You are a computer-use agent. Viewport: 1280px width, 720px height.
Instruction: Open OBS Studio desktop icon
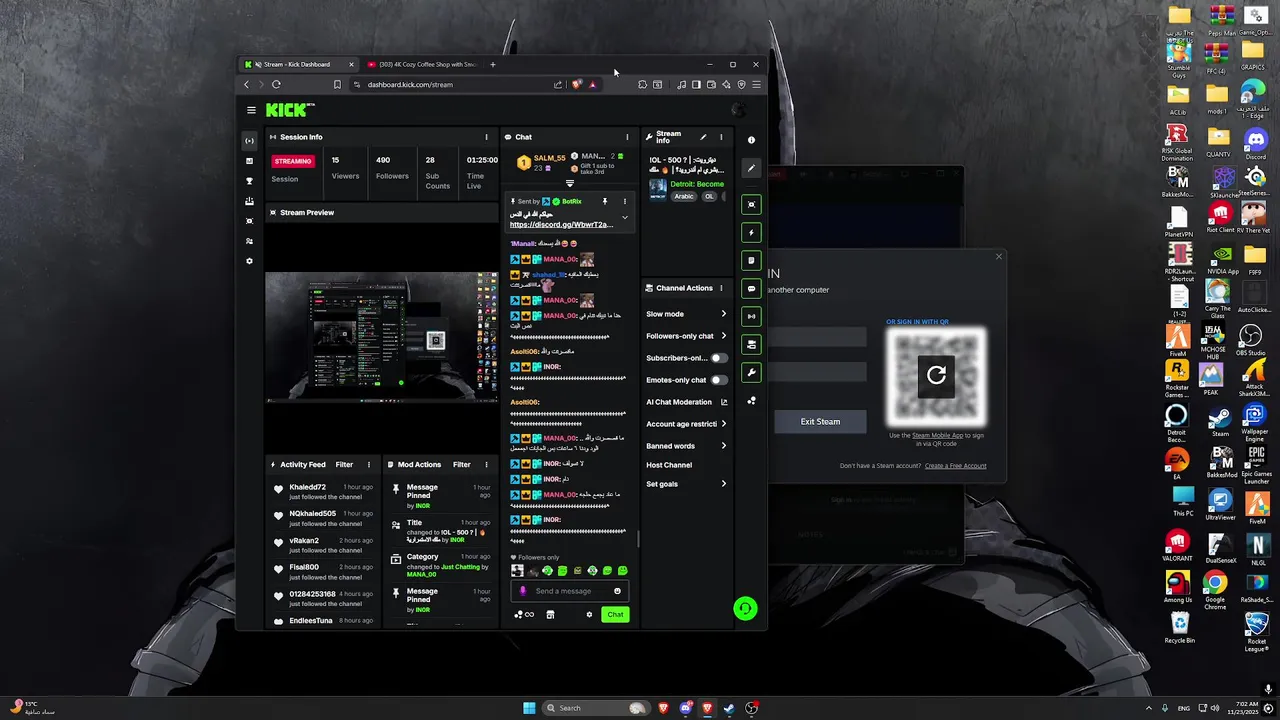point(1252,339)
